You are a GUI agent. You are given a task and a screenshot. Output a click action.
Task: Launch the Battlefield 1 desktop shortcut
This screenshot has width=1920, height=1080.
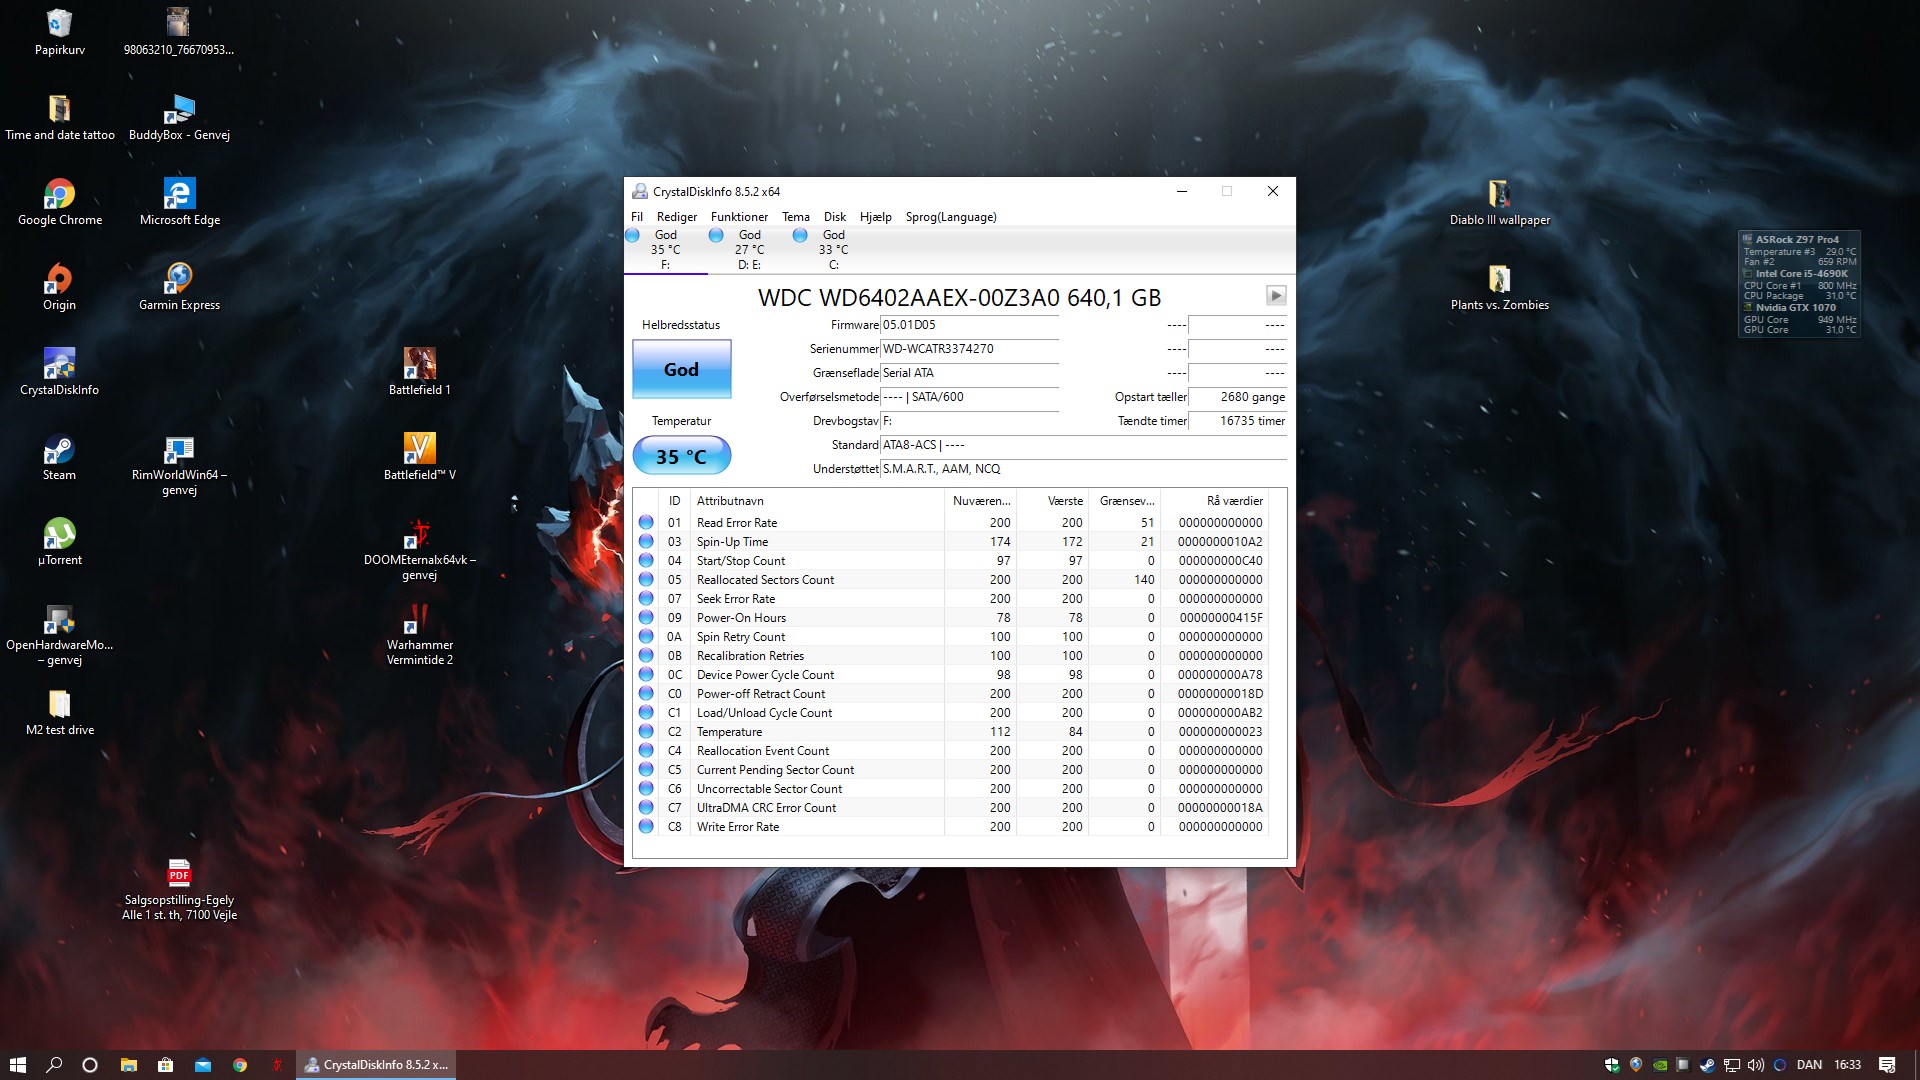click(x=419, y=372)
